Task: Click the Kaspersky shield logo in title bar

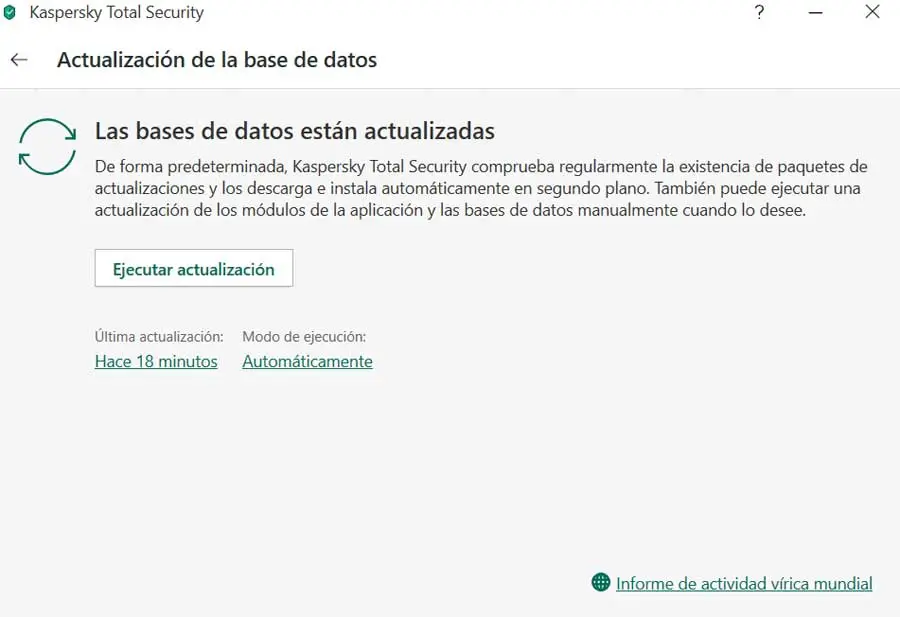Action: 10,13
